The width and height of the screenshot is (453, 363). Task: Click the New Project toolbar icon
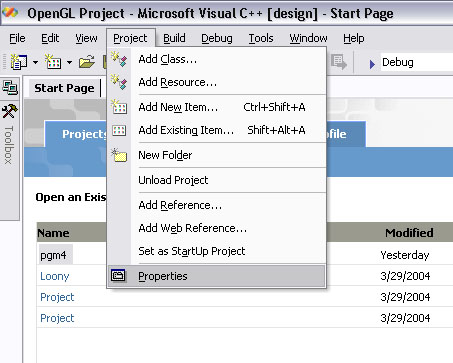point(19,62)
